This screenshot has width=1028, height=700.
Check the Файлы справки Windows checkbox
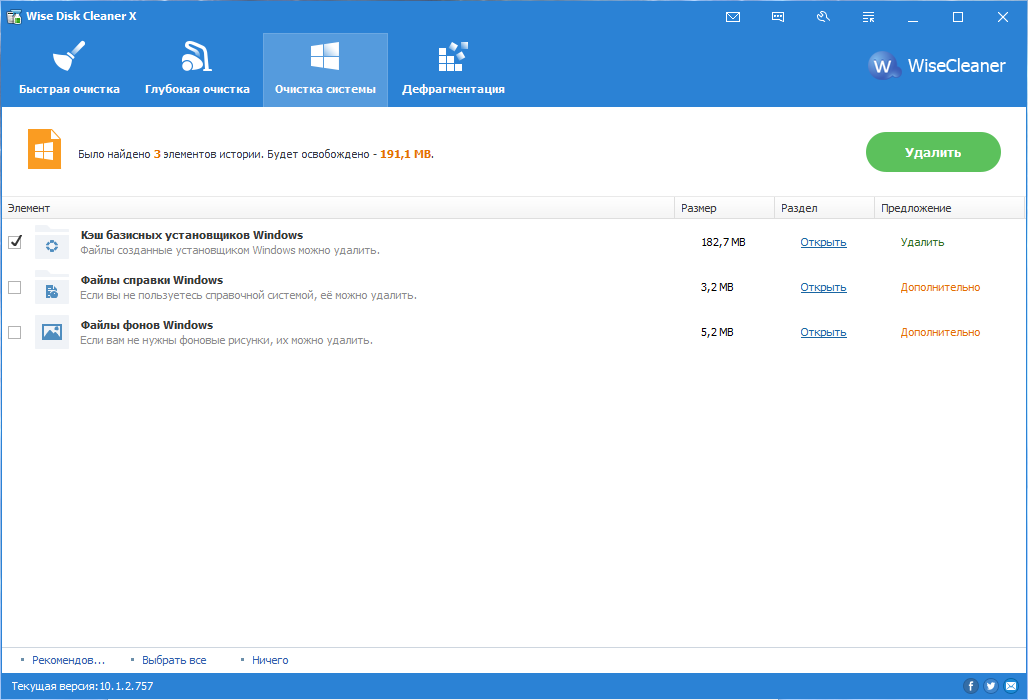(x=14, y=287)
